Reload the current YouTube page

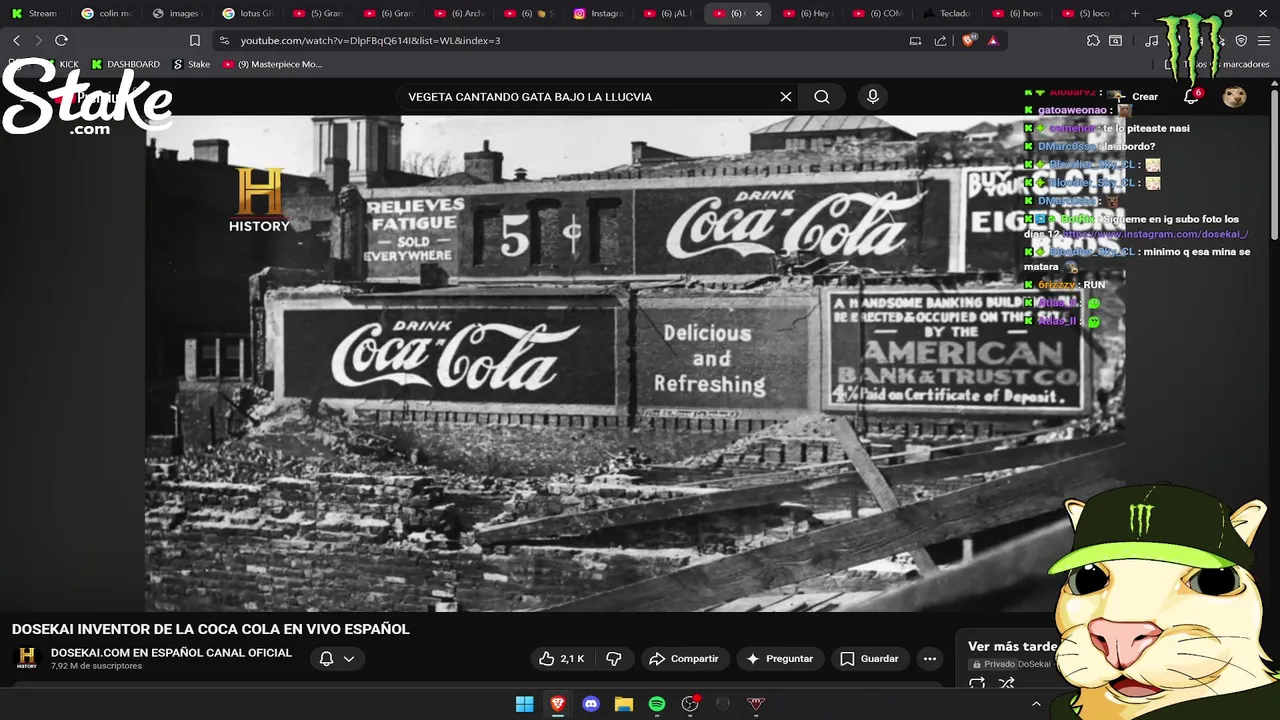pos(61,40)
